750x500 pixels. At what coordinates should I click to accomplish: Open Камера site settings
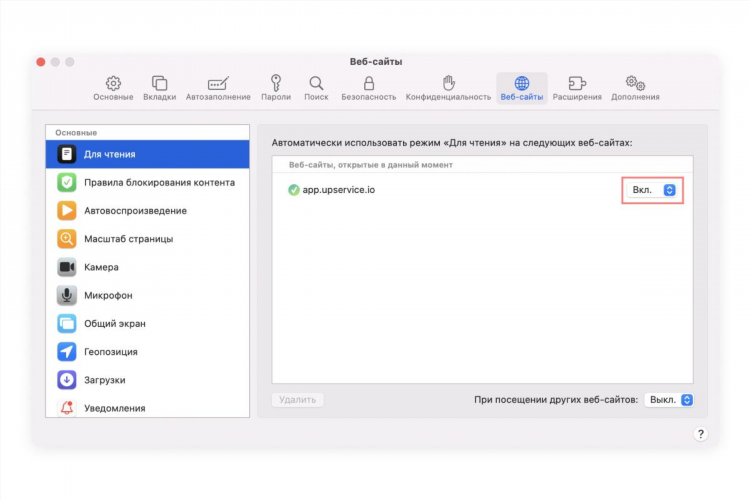point(147,267)
